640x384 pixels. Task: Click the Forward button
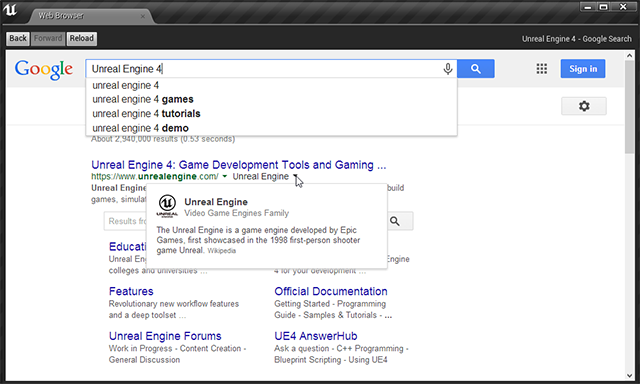click(x=48, y=38)
